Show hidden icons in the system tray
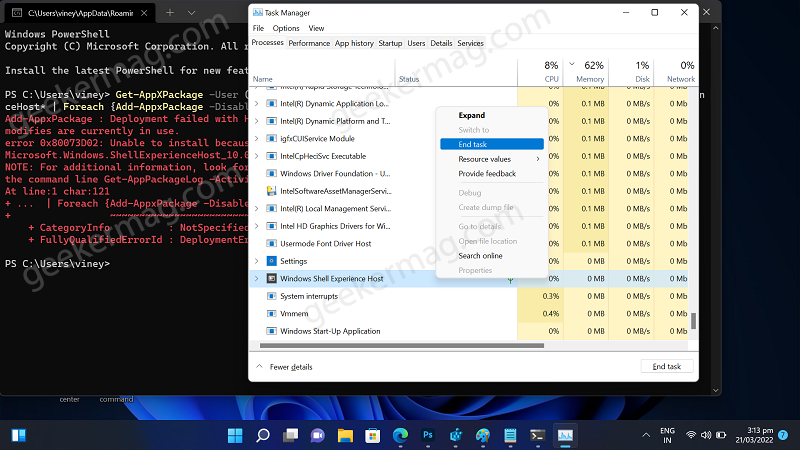 [646, 435]
